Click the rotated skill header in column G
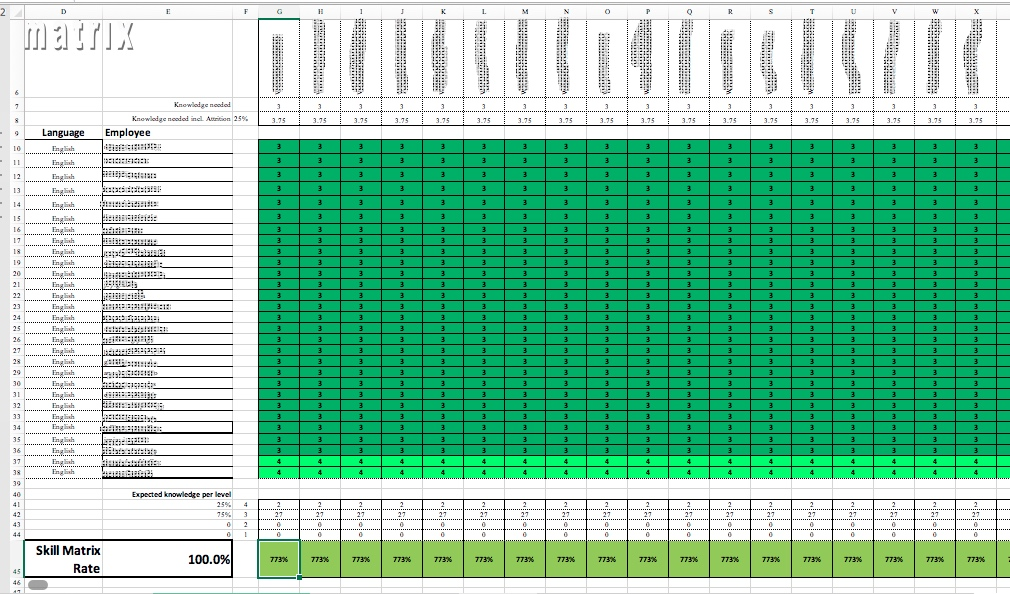Viewport: 1010px width, 594px height. click(x=279, y=59)
